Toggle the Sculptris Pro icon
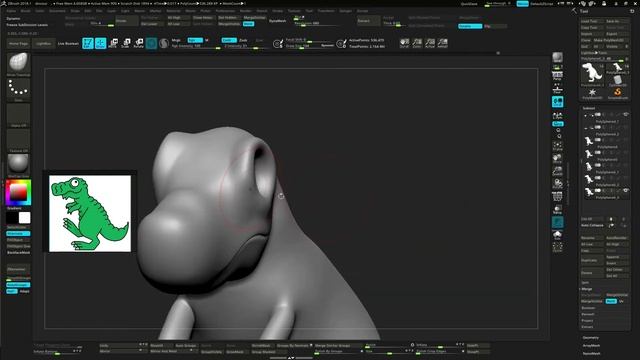Image resolution: width=640 pixels, height=360 pixels. coord(164,43)
